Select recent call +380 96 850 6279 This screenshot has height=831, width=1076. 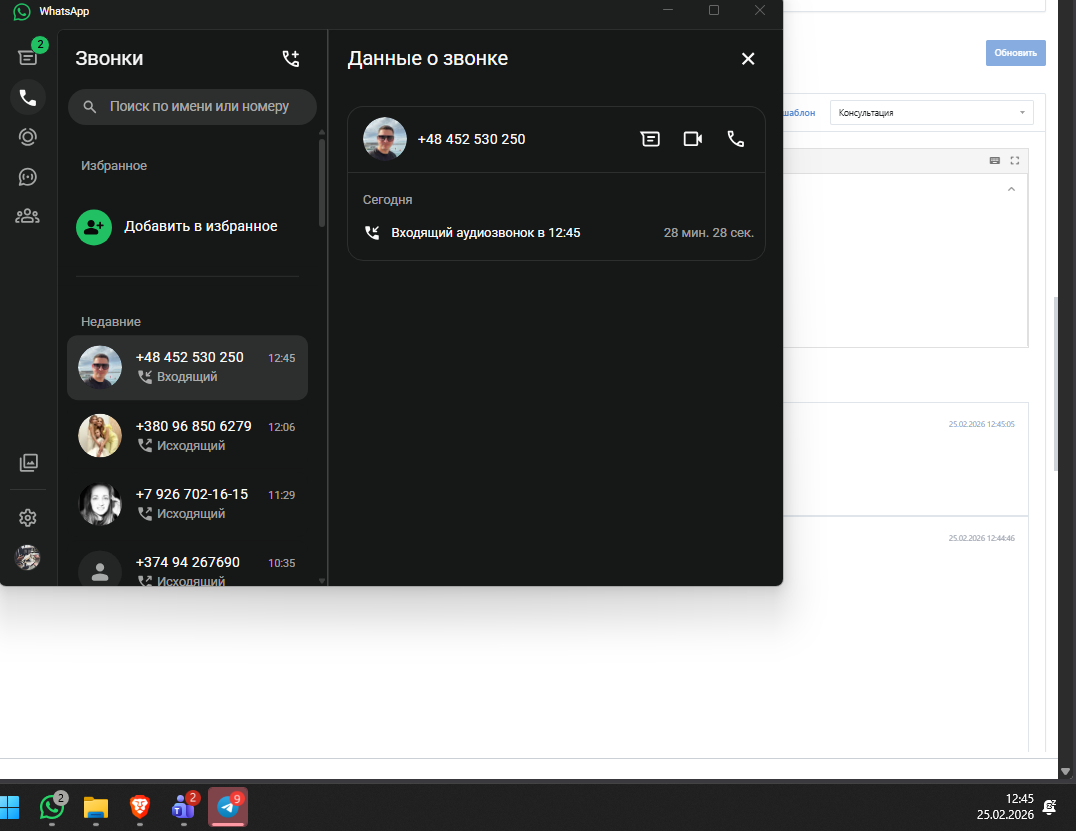coord(187,436)
